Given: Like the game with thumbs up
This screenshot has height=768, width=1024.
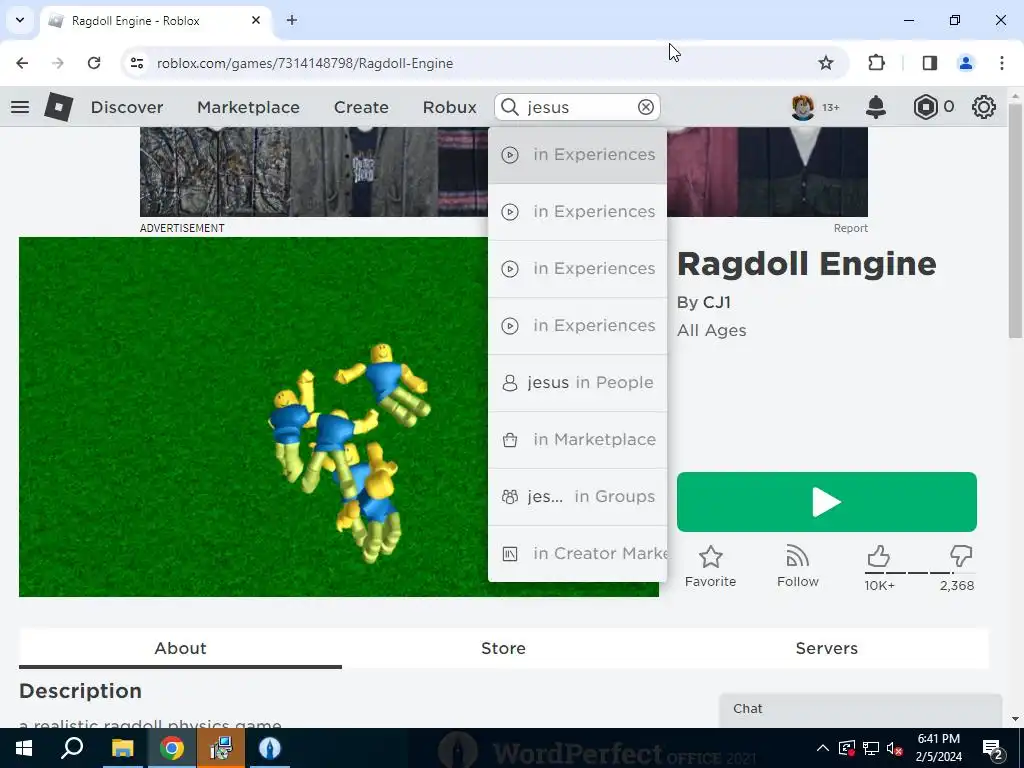Looking at the screenshot, I should [x=879, y=556].
